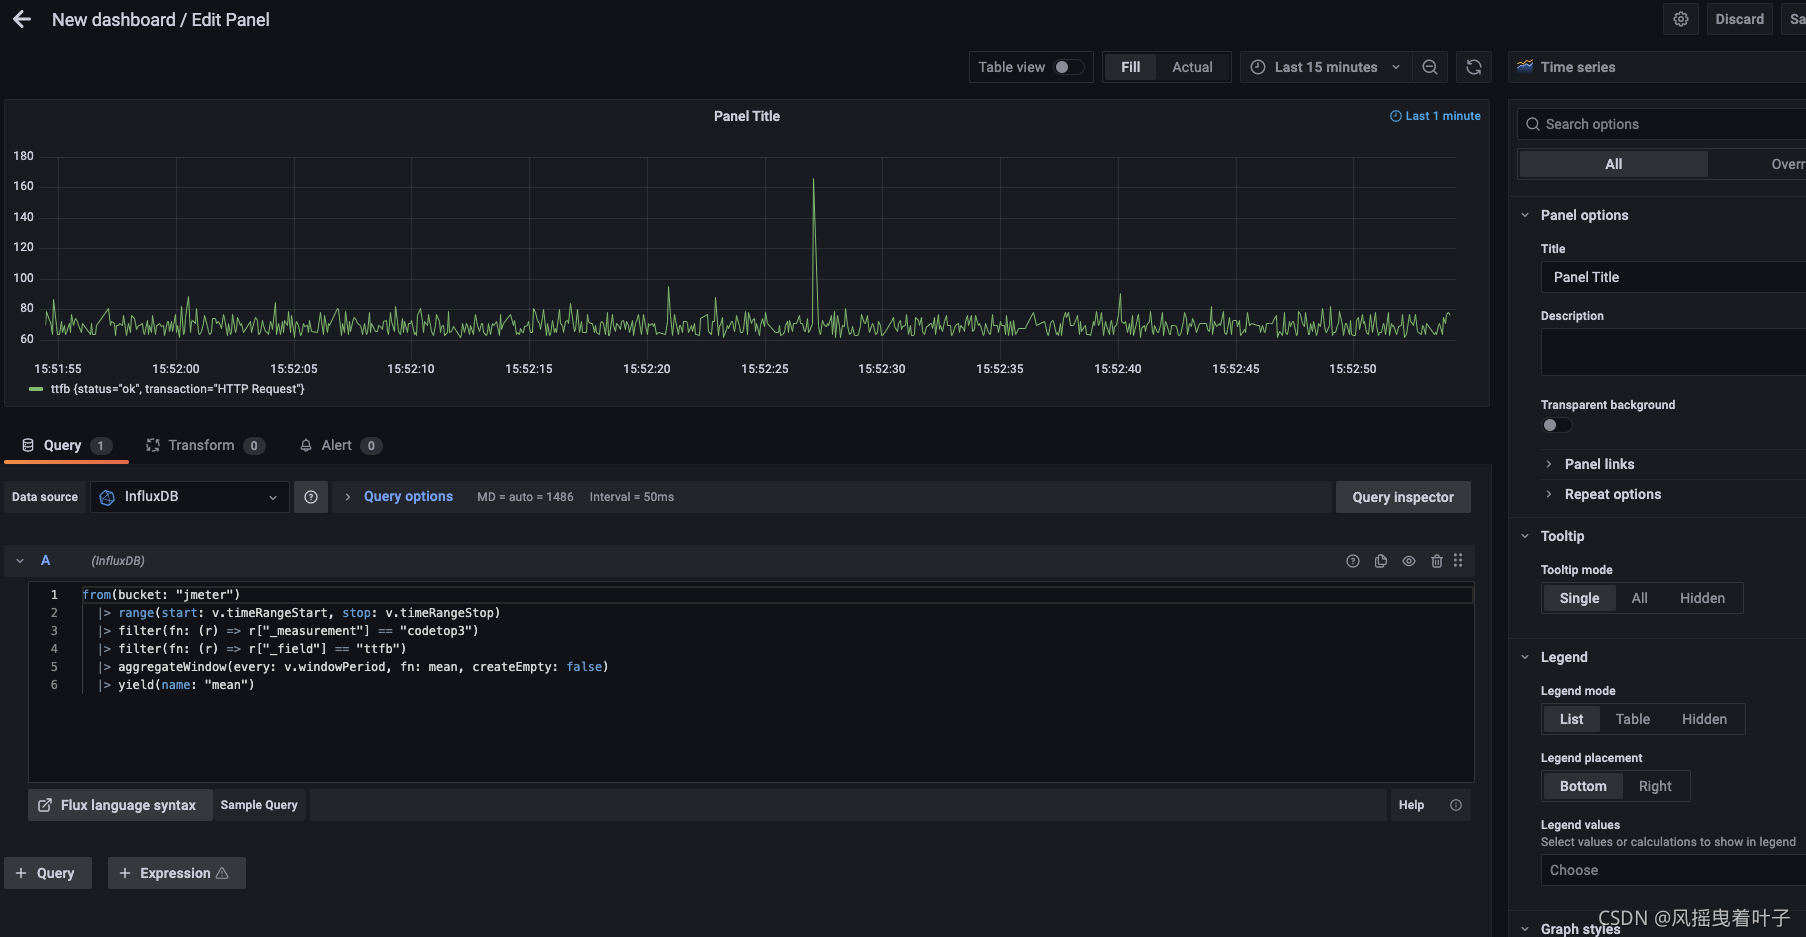Expand the Panel links section
This screenshot has width=1806, height=937.
(1600, 463)
